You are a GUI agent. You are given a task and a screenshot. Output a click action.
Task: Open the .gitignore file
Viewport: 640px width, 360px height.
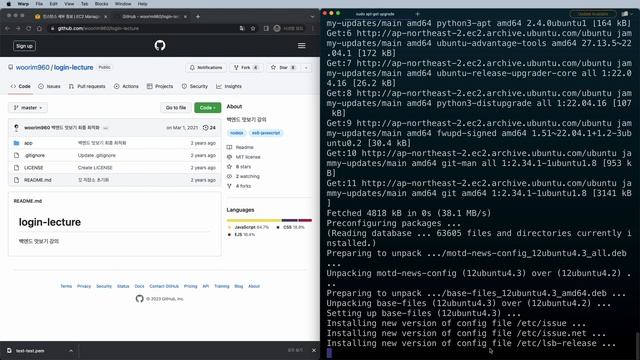[35, 156]
